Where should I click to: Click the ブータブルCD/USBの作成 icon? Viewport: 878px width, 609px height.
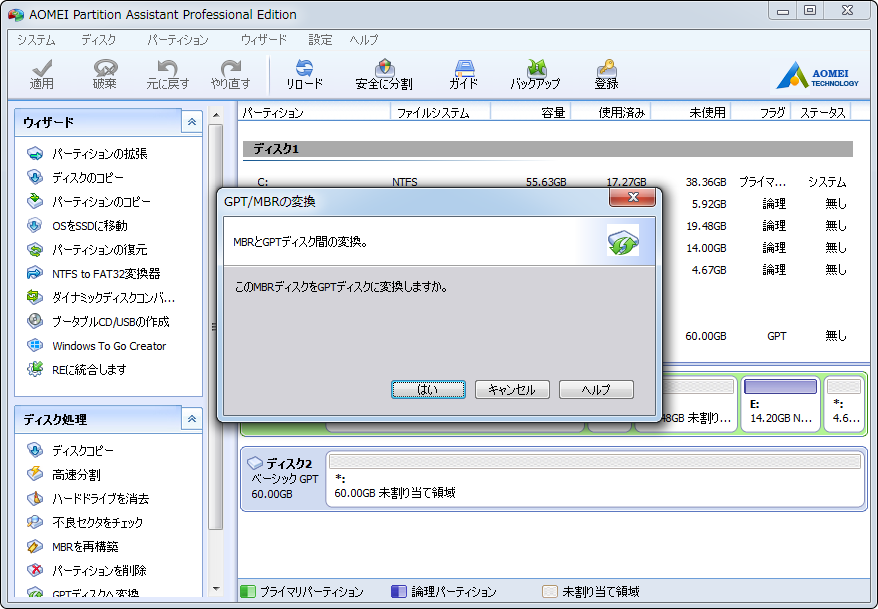[x=35, y=321]
